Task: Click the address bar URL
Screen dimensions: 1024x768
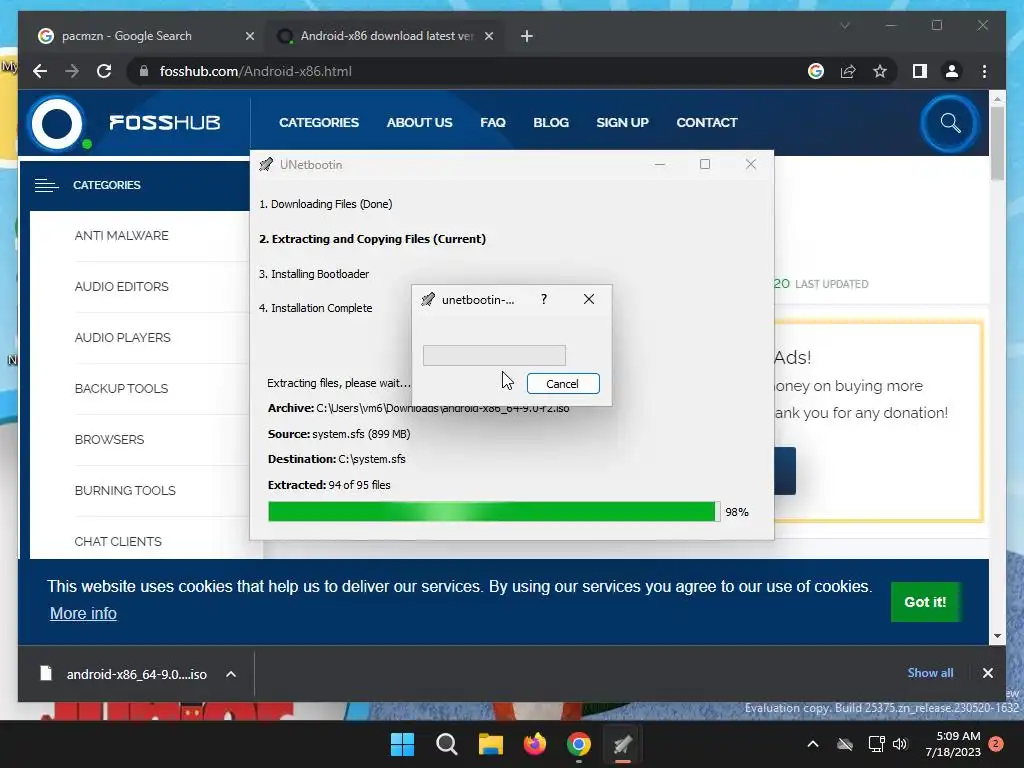Action: (x=255, y=71)
